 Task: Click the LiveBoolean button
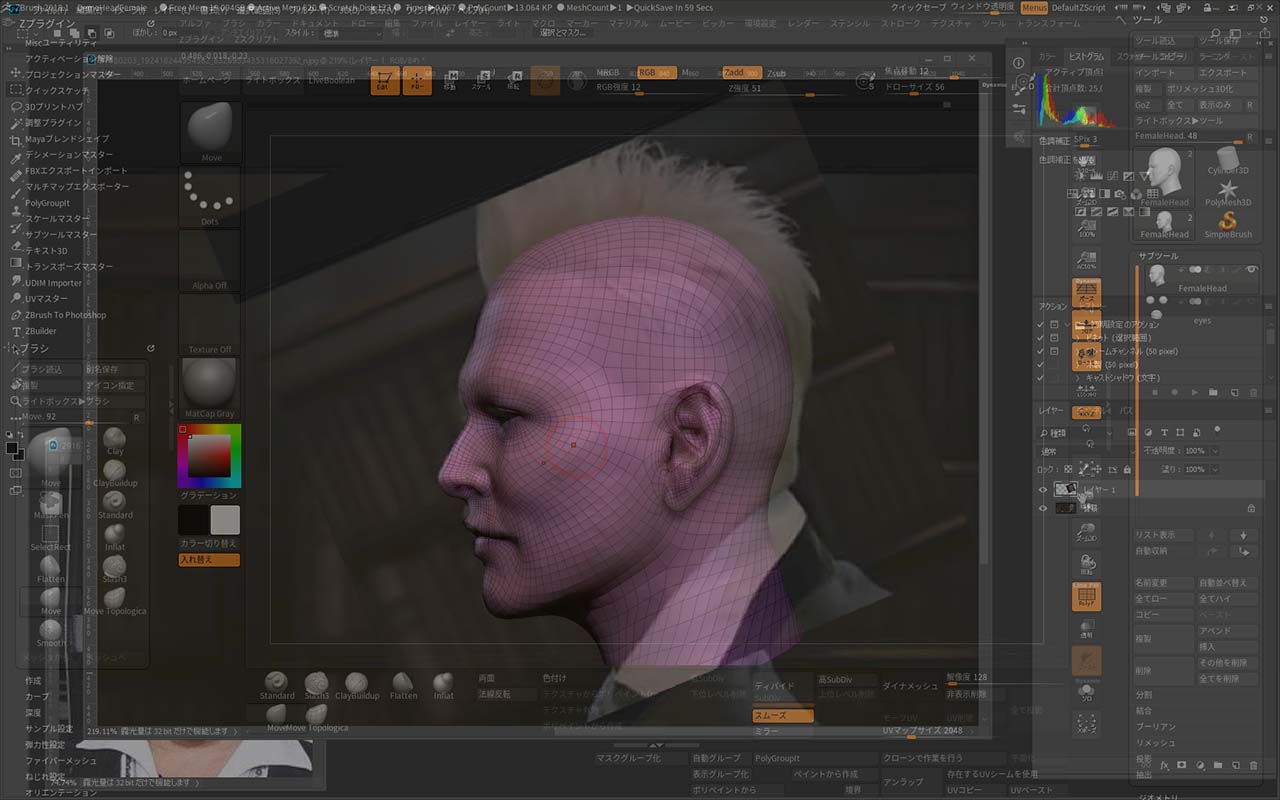[x=332, y=80]
